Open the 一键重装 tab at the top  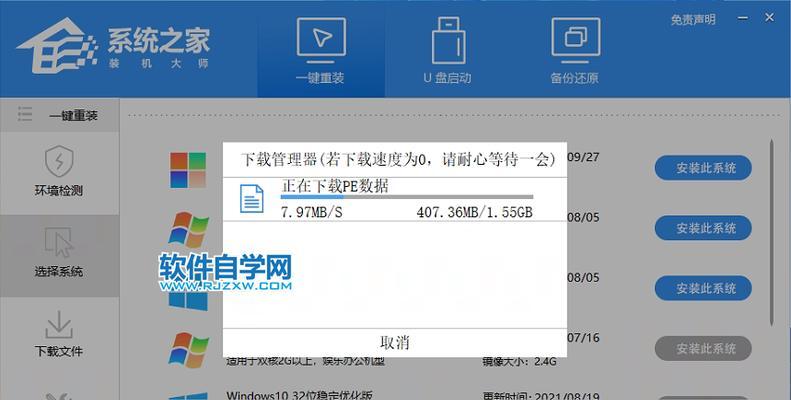click(321, 50)
